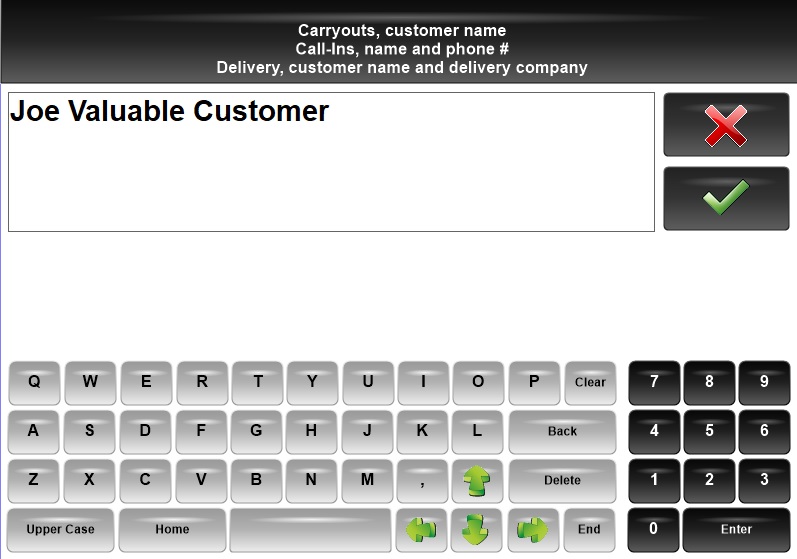Tap the Y key

click(x=313, y=383)
